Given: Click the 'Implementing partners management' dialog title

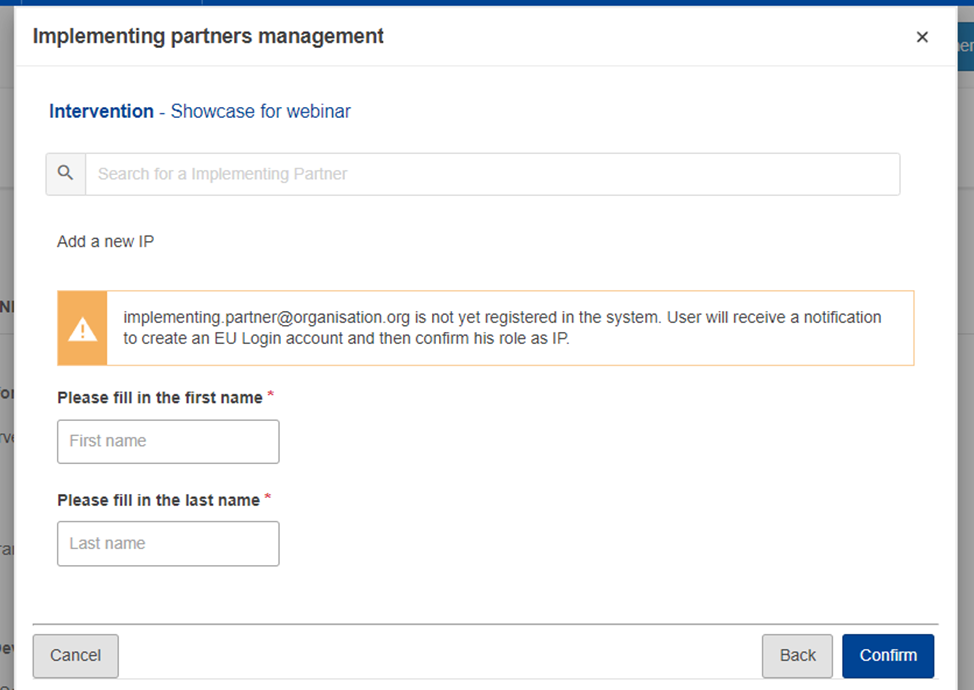Looking at the screenshot, I should click(208, 36).
